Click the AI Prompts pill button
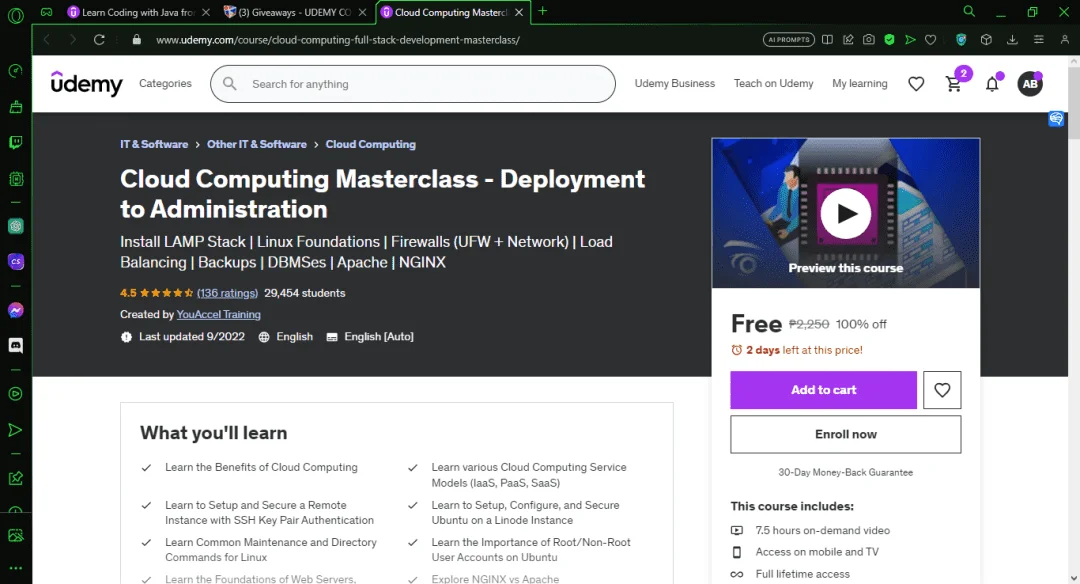The image size is (1080, 584). pyautogui.click(x=789, y=40)
